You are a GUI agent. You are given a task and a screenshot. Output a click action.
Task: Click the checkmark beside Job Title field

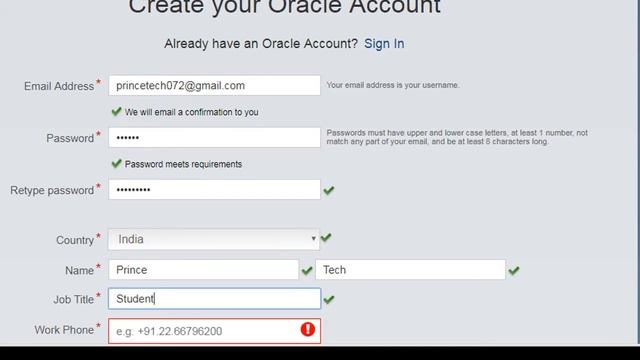(329, 300)
